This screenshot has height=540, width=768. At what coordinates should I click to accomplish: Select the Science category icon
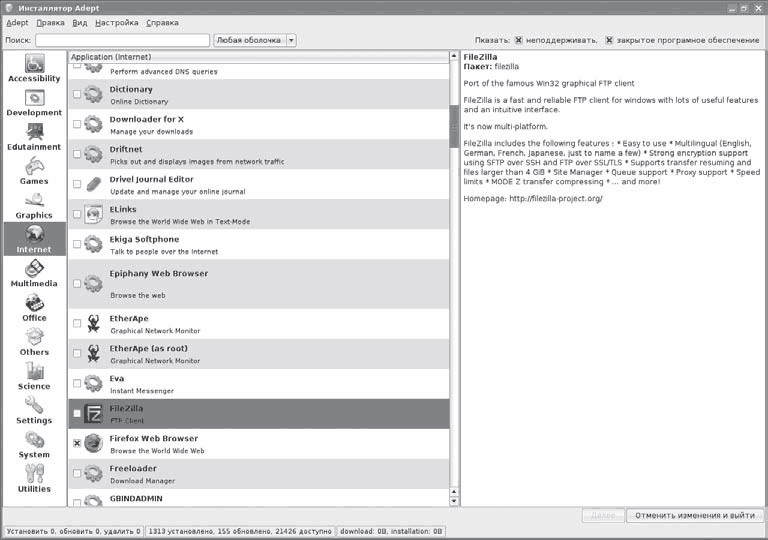tap(34, 375)
